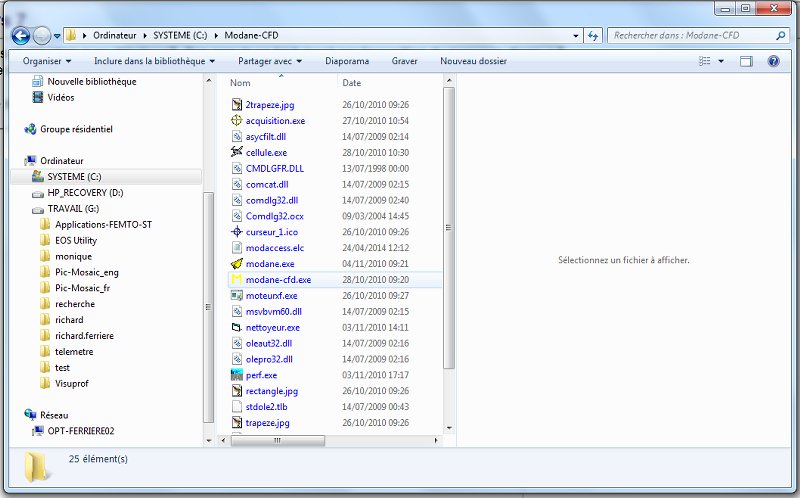Select the modaccess.elc file icon
The width and height of the screenshot is (800, 498).
pyautogui.click(x=237, y=247)
